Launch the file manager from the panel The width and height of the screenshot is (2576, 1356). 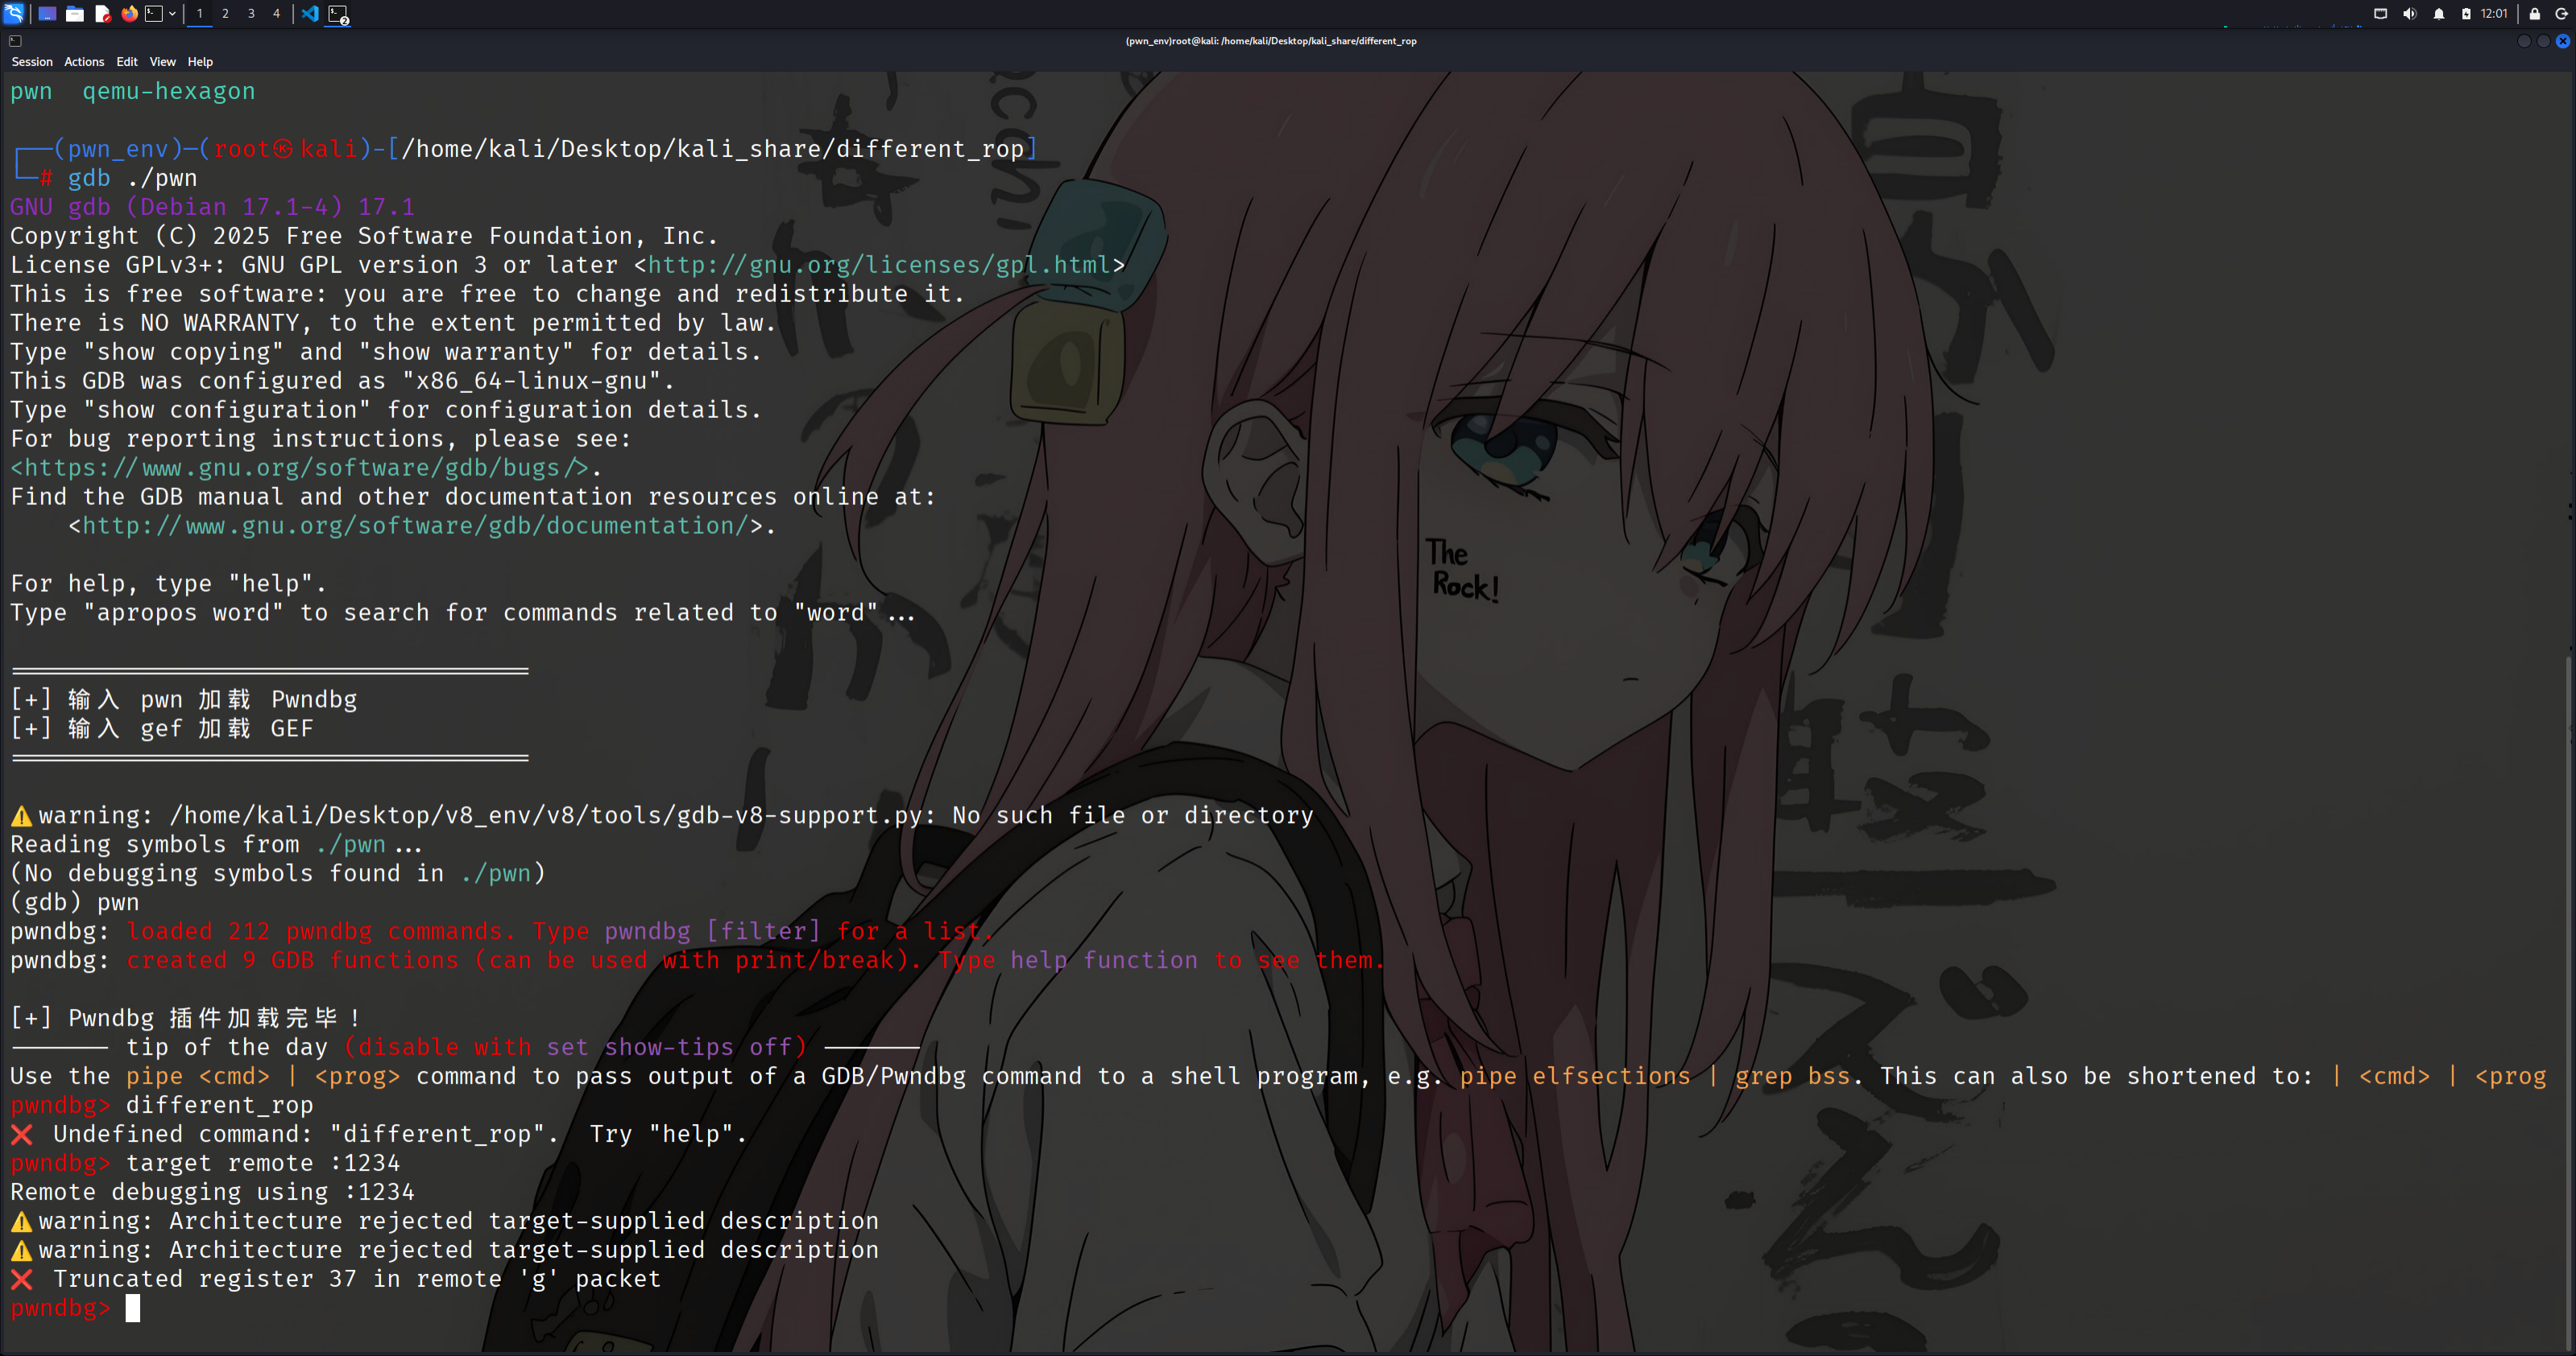point(75,14)
